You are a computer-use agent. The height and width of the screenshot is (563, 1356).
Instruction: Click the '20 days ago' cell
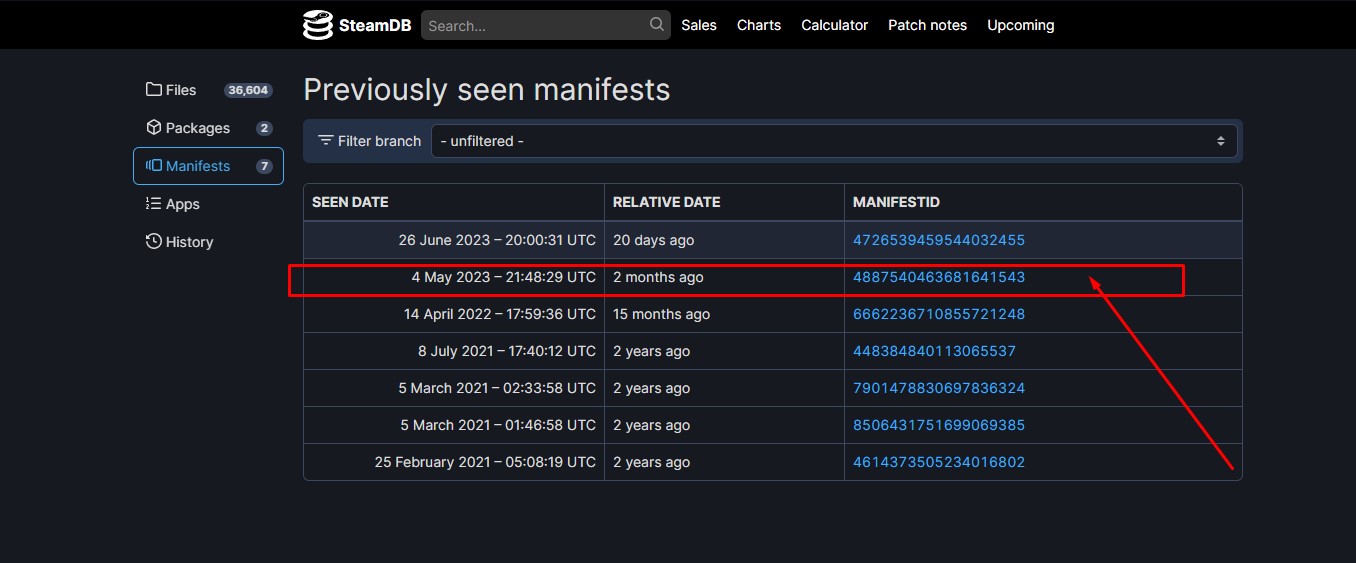pyautogui.click(x=724, y=240)
